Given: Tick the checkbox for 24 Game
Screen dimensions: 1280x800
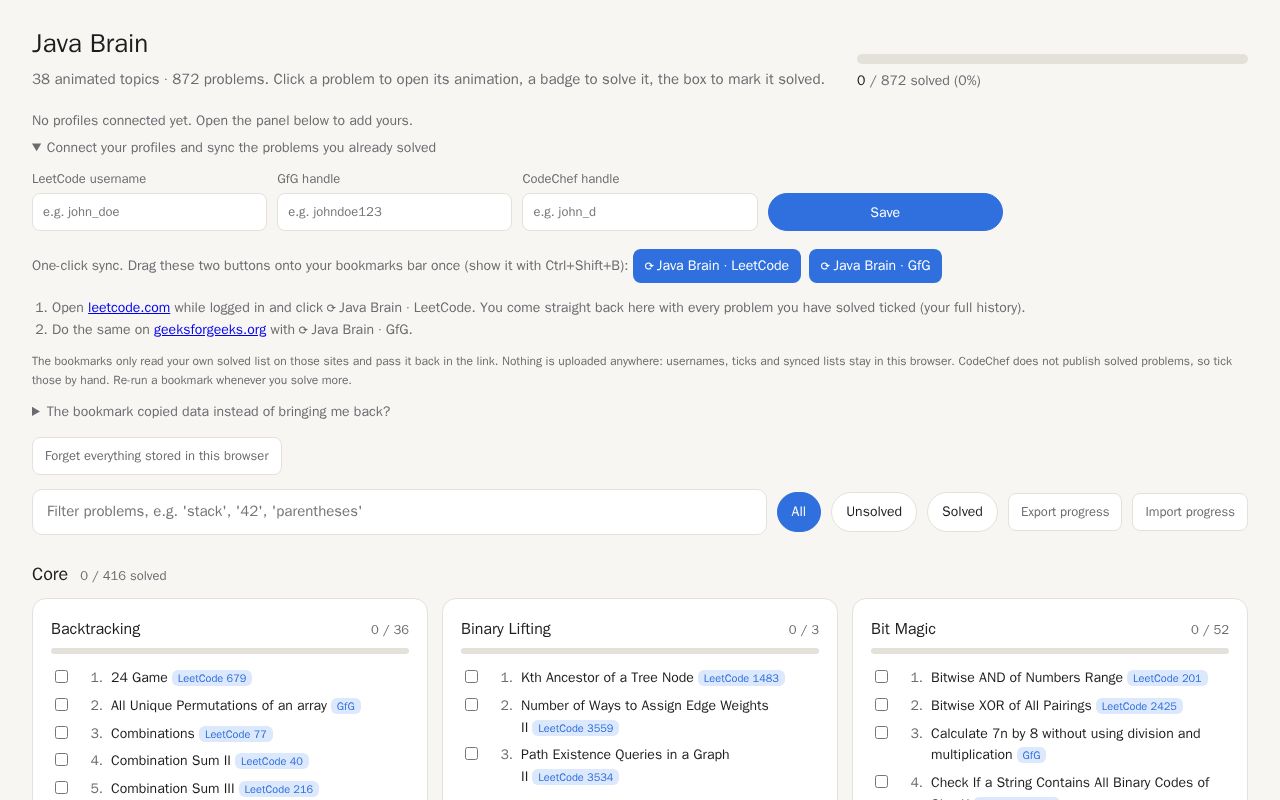Looking at the screenshot, I should point(61,677).
